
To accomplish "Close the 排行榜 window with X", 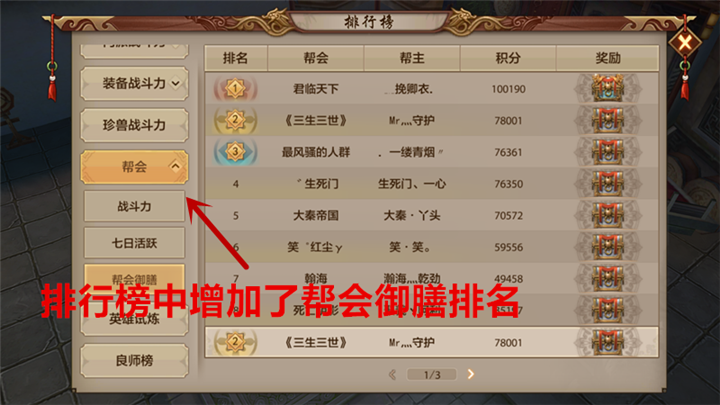I will [685, 43].
